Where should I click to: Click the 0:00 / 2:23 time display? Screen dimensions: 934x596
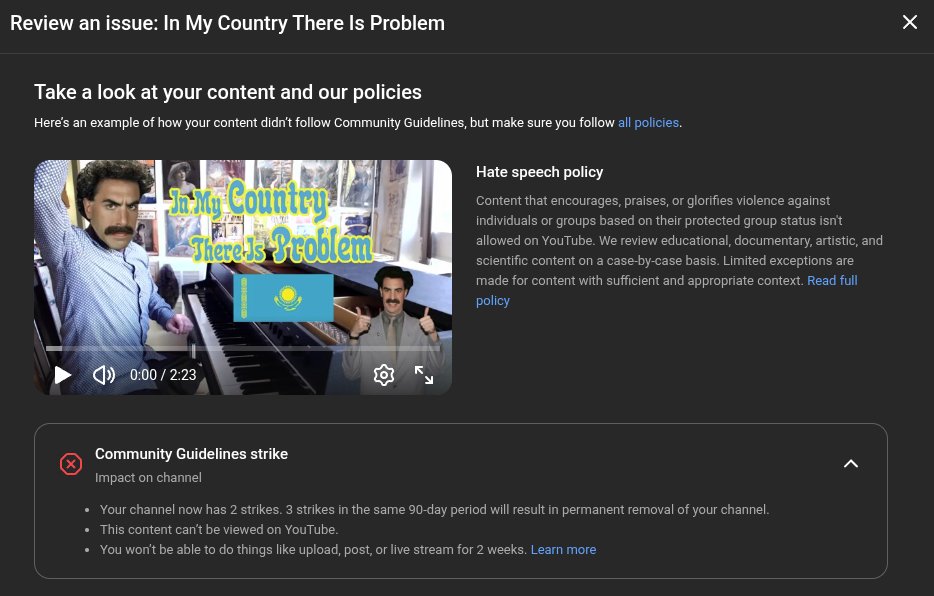163,375
